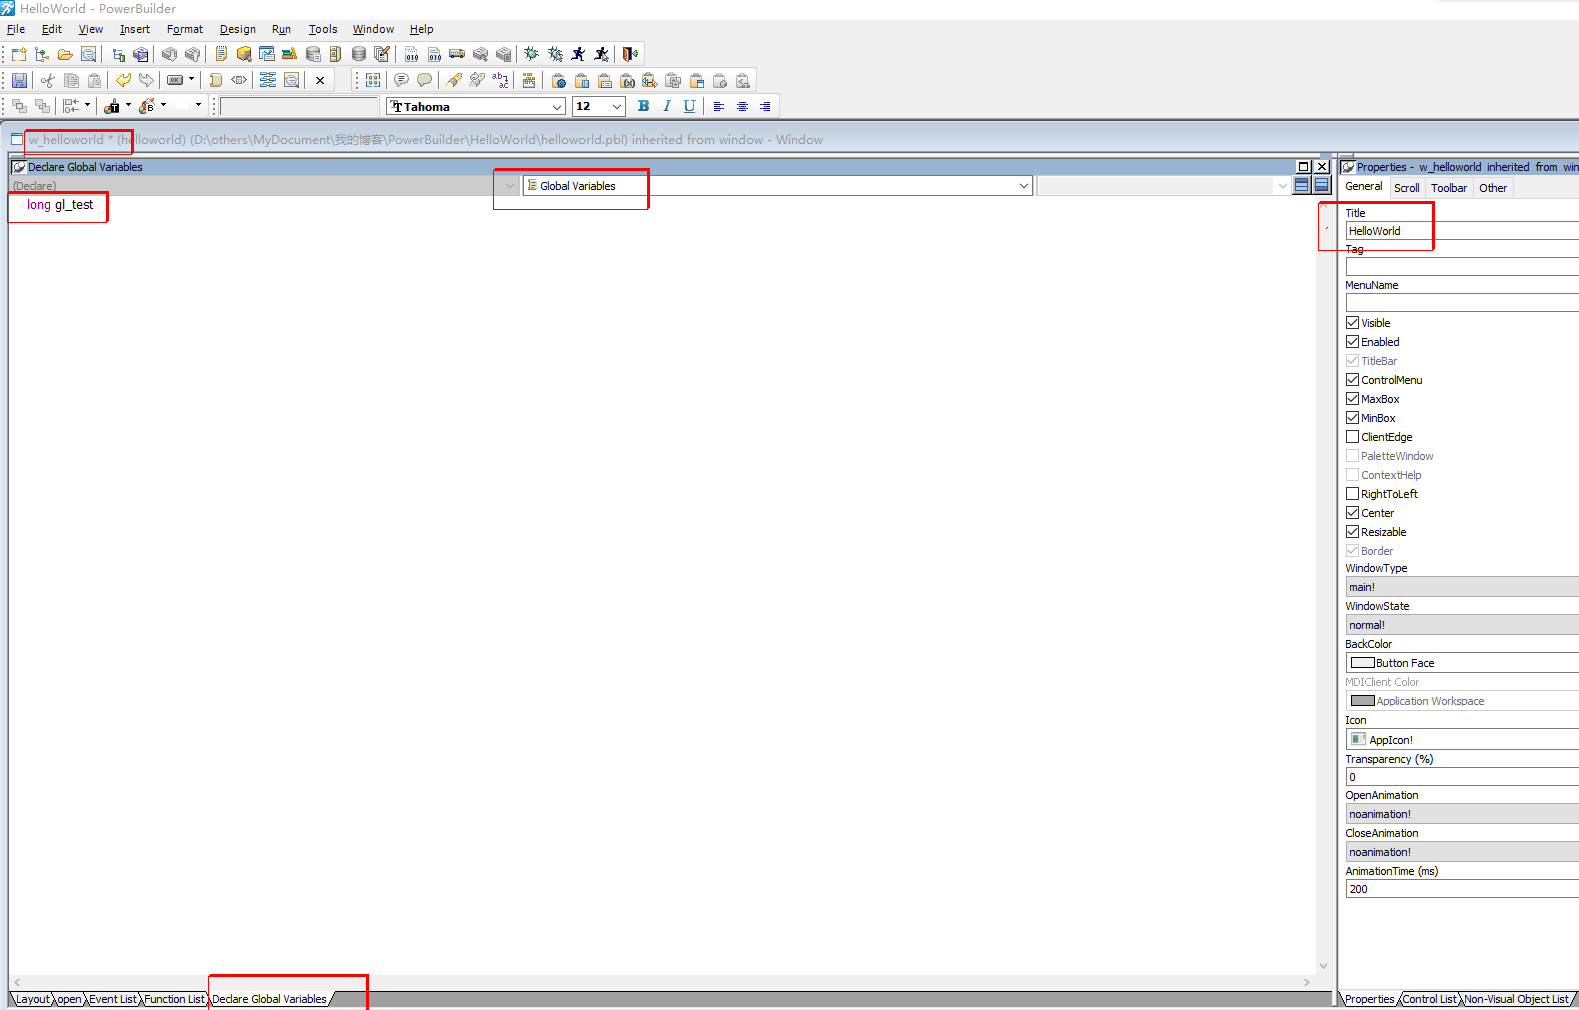
Task: Click the Comment speech-bubble icon
Action: tap(401, 80)
